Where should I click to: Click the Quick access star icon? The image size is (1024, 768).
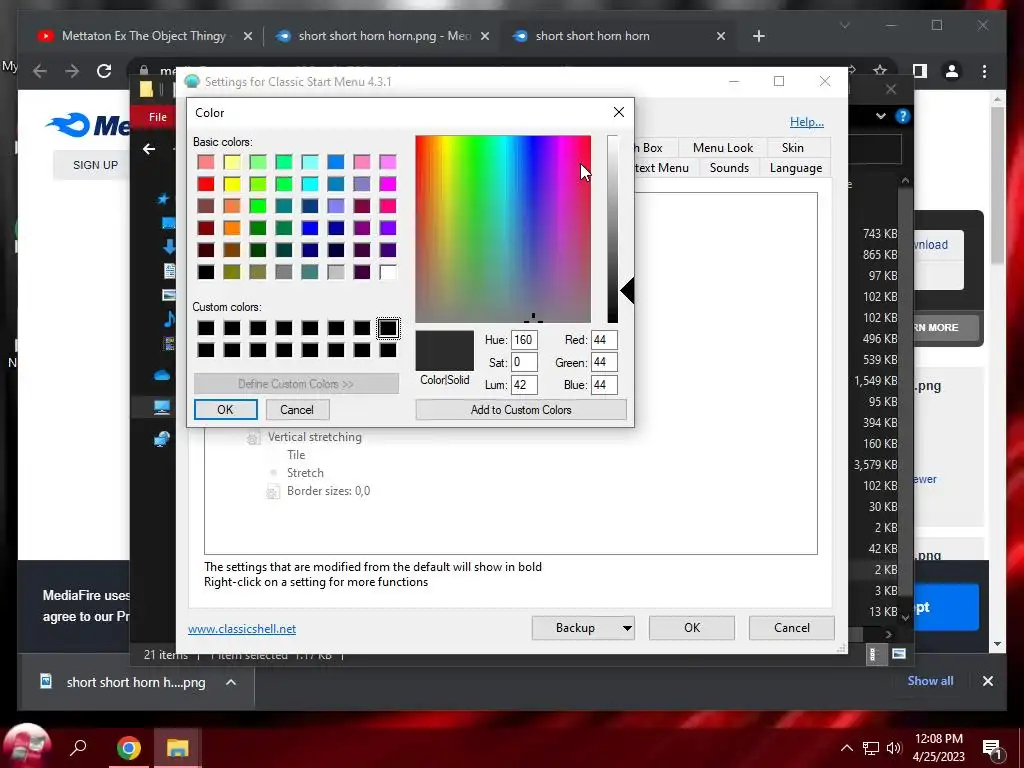tap(163, 199)
